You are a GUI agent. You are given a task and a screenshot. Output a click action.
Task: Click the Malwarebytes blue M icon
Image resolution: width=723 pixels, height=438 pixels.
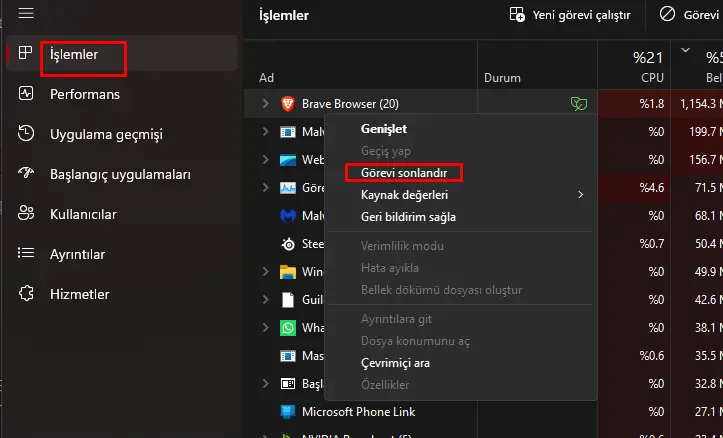[288, 215]
